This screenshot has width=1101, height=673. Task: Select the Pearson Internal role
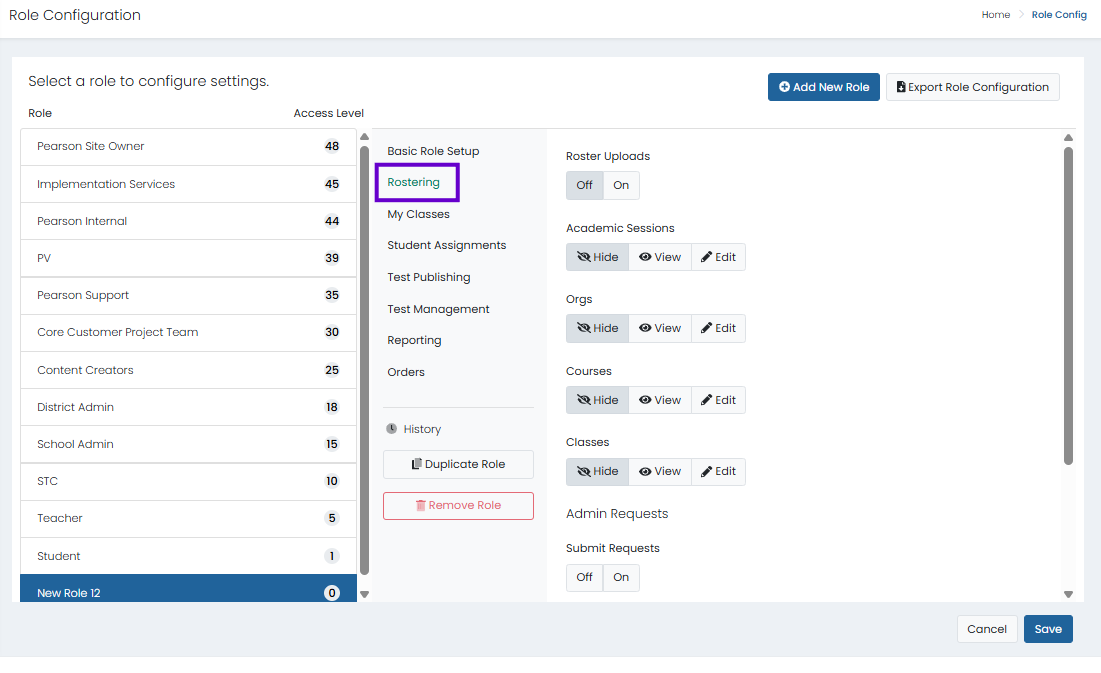tap(188, 221)
